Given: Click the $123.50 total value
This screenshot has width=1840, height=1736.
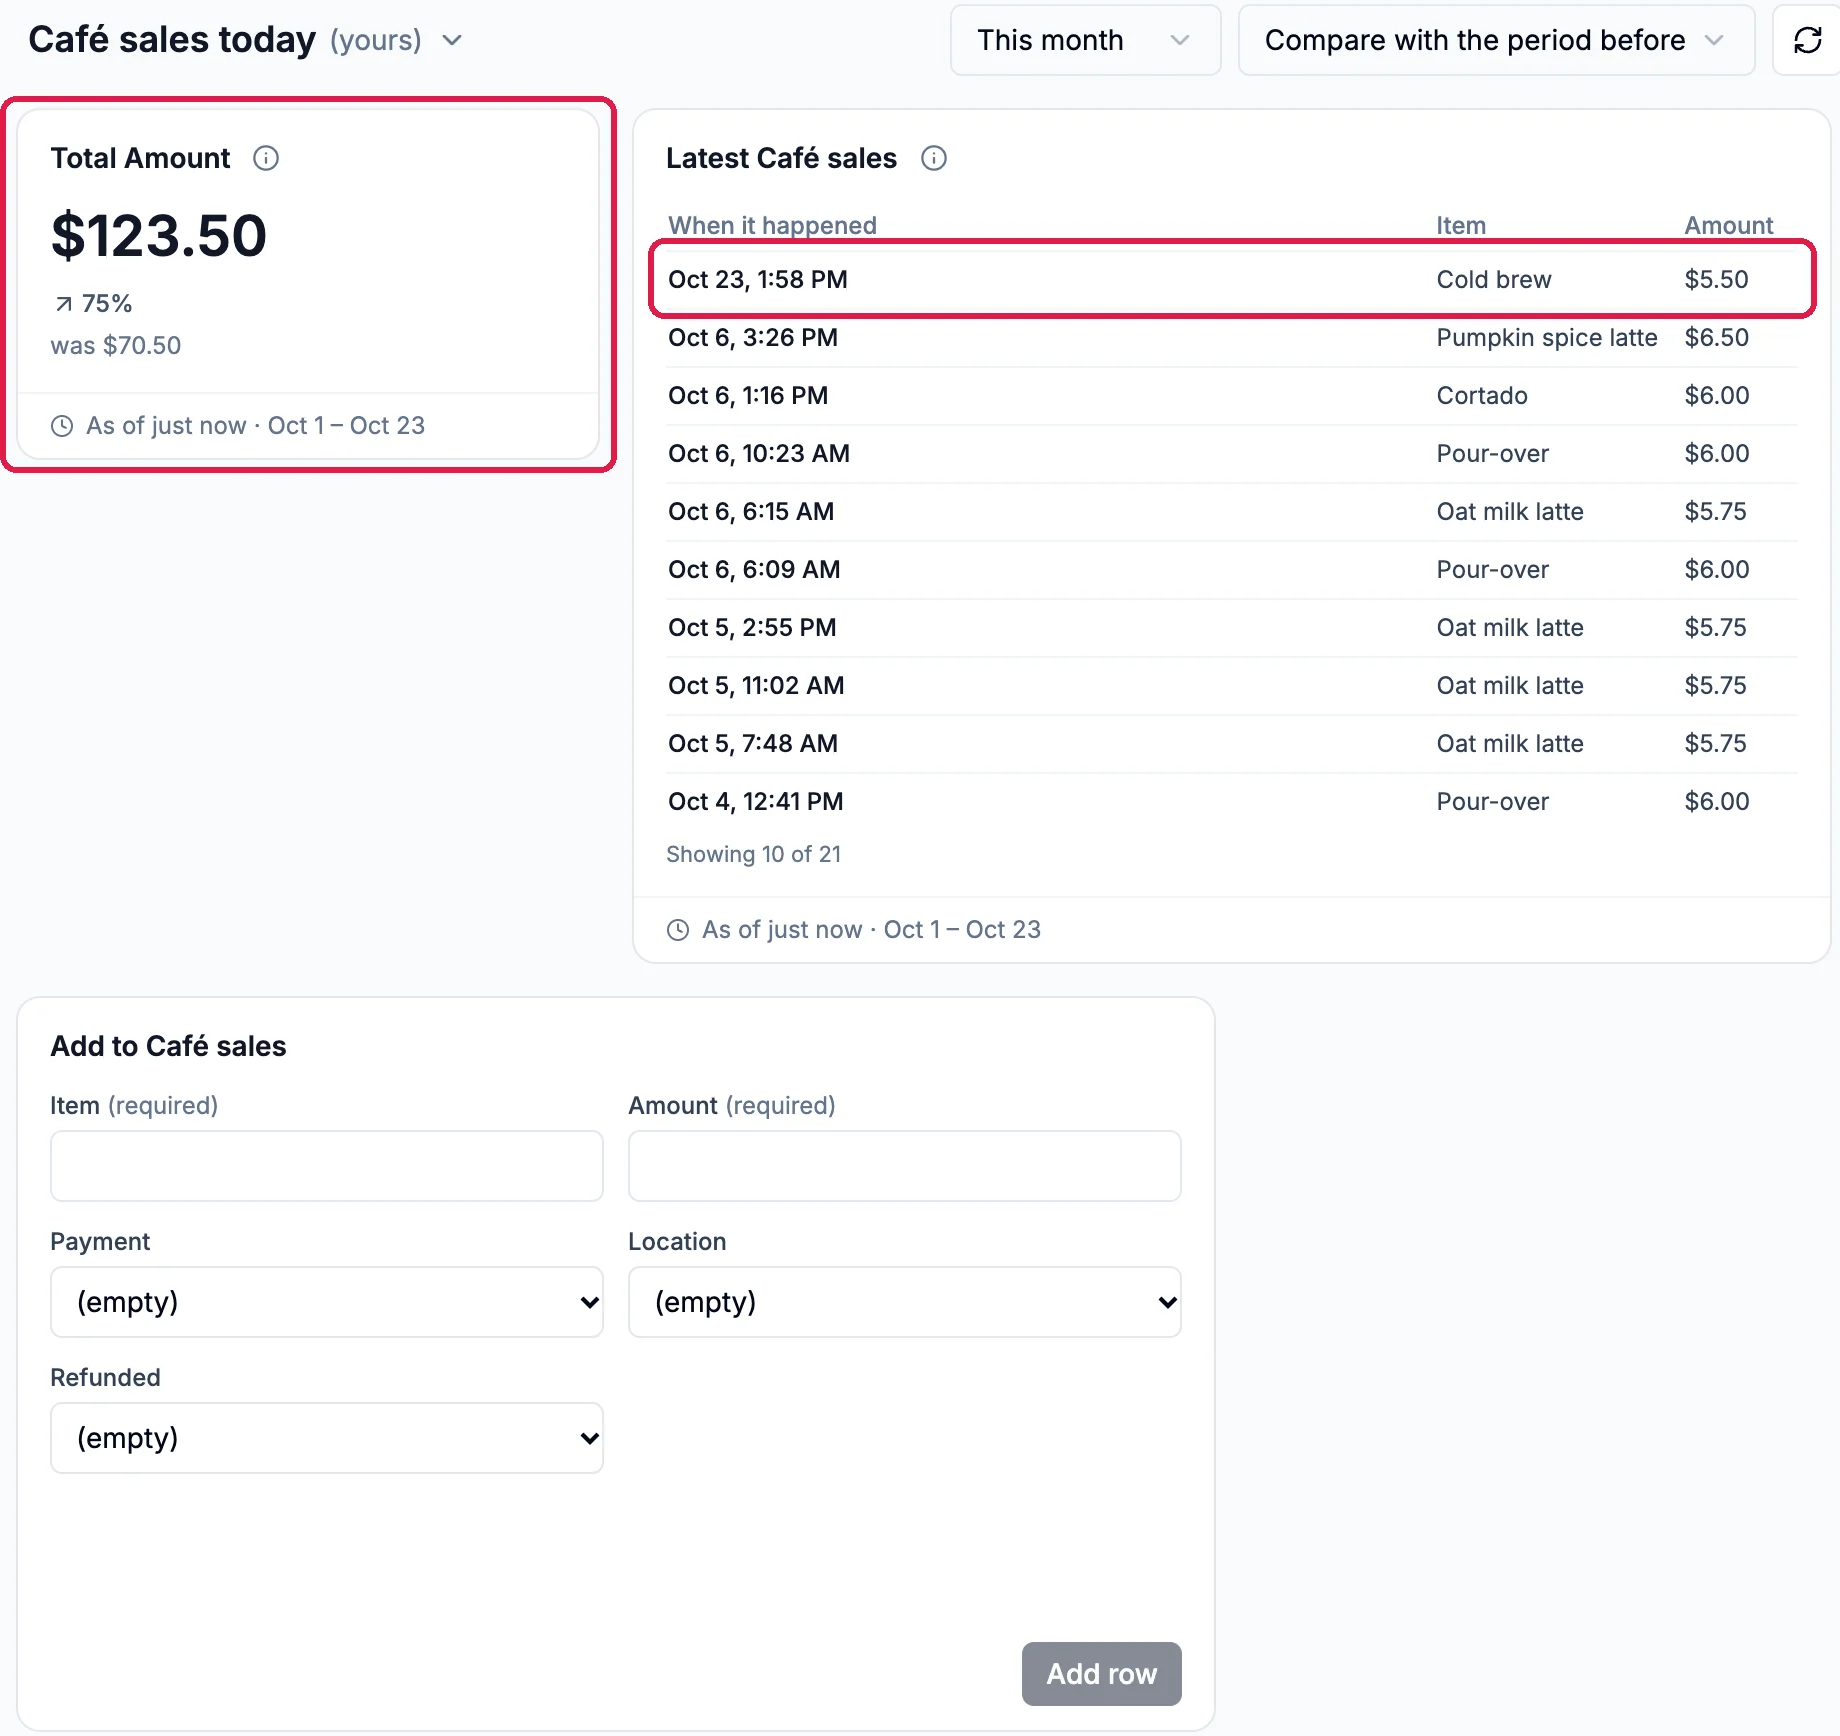Looking at the screenshot, I should click(x=159, y=236).
